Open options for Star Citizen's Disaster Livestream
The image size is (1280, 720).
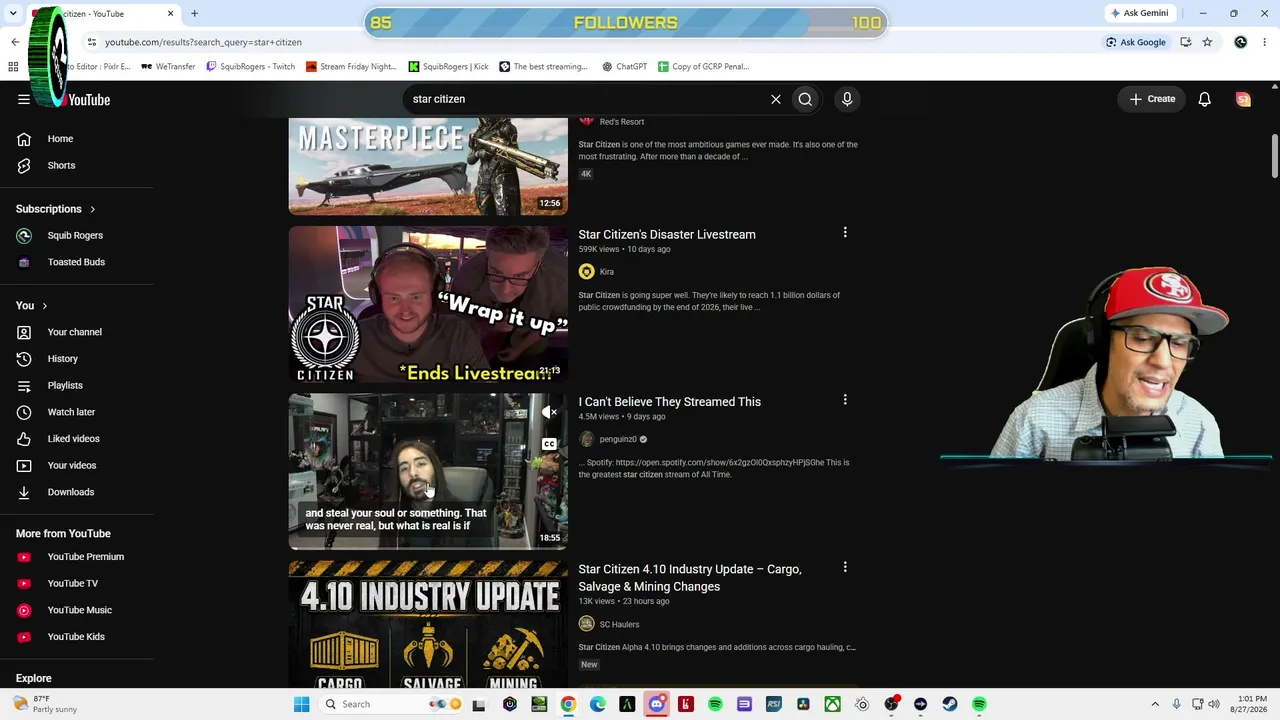point(845,233)
